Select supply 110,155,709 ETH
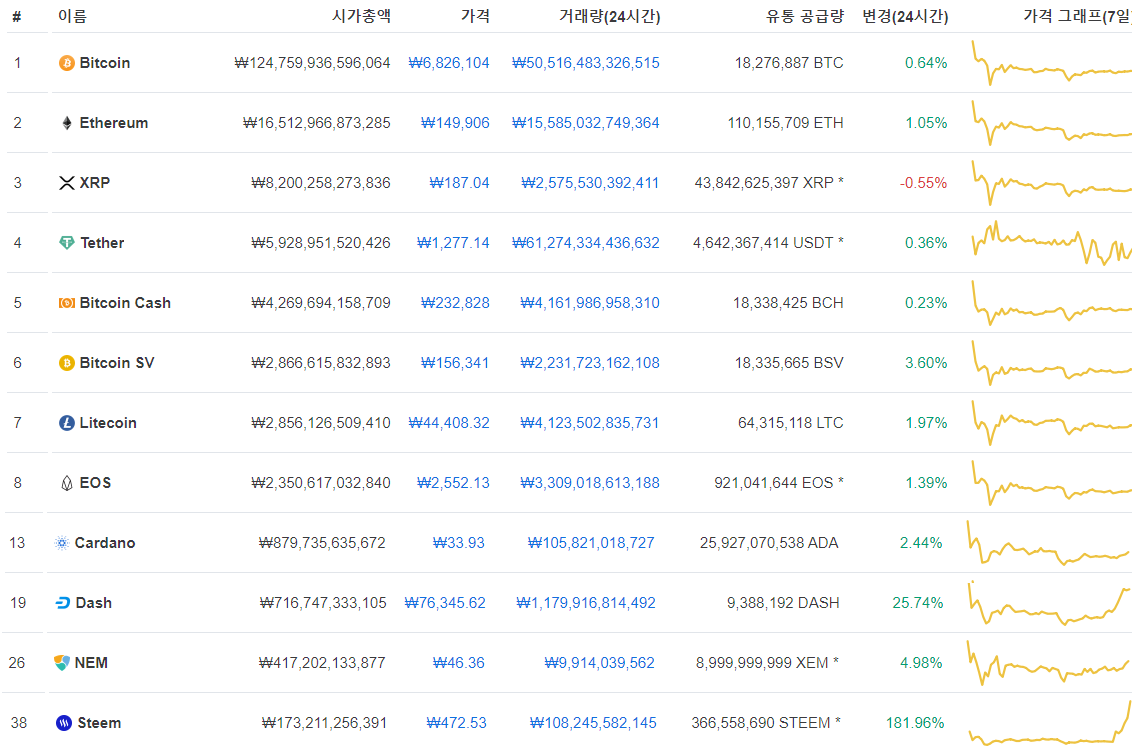This screenshot has height=751, width=1132. (785, 123)
